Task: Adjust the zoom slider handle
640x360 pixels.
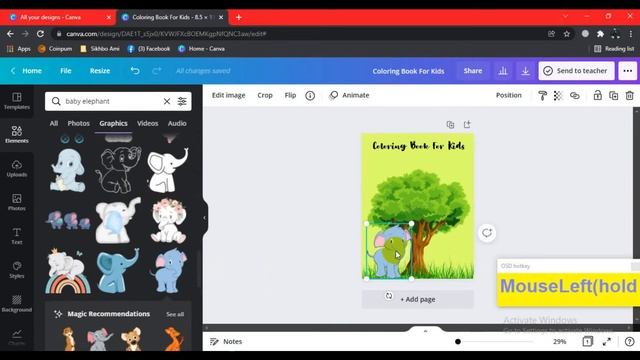Action: pyautogui.click(x=458, y=342)
